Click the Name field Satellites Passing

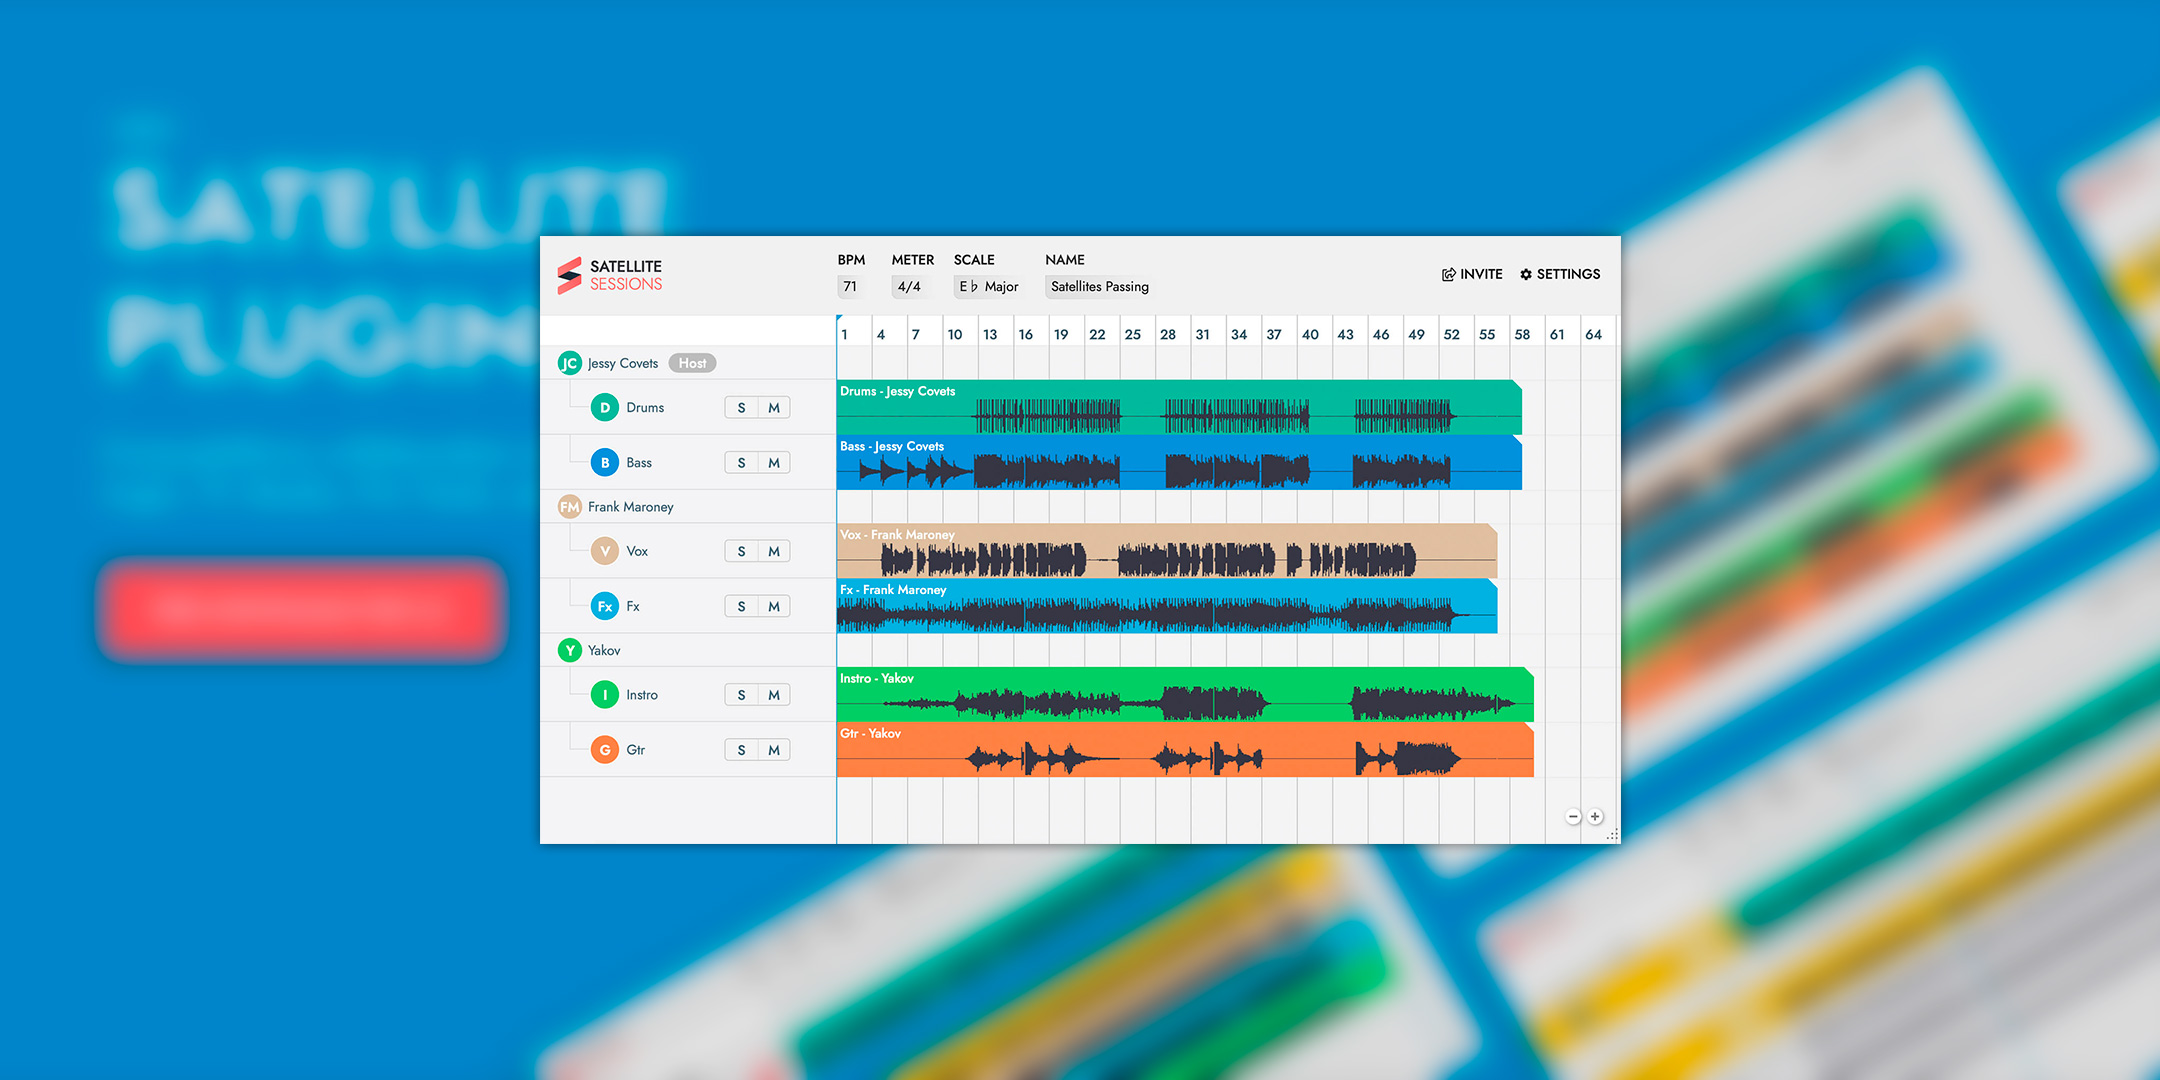(1100, 287)
